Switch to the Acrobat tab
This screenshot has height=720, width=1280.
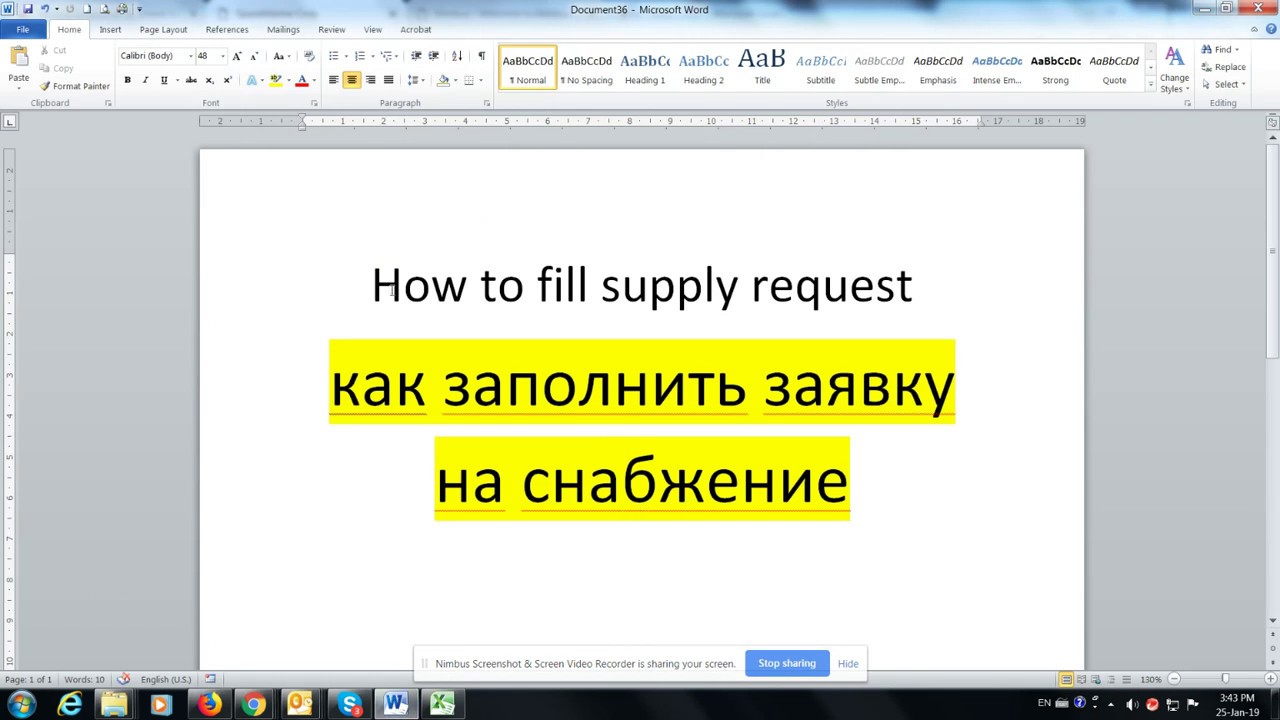[416, 29]
